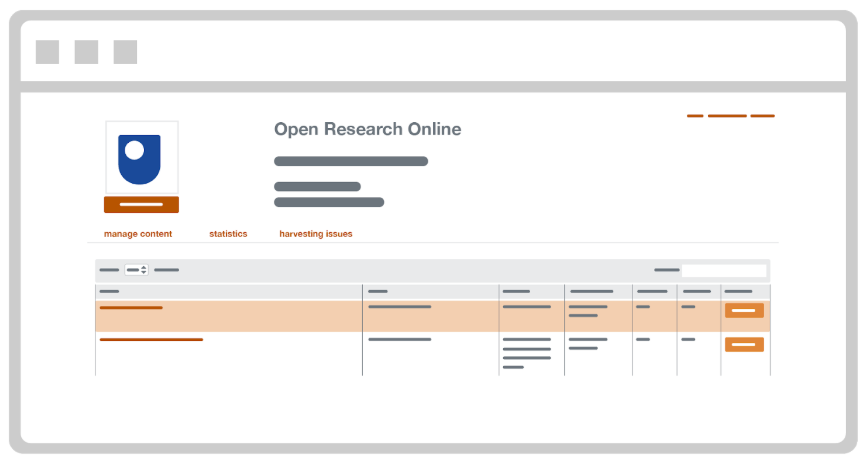Click the first gray square in window title bar
865x460 pixels.
47,52
